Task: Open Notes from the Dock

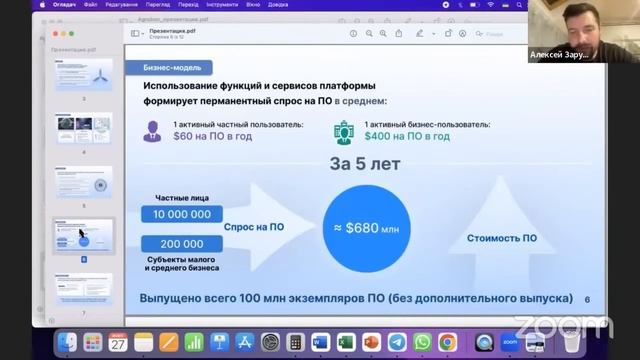Action: click(x=143, y=342)
